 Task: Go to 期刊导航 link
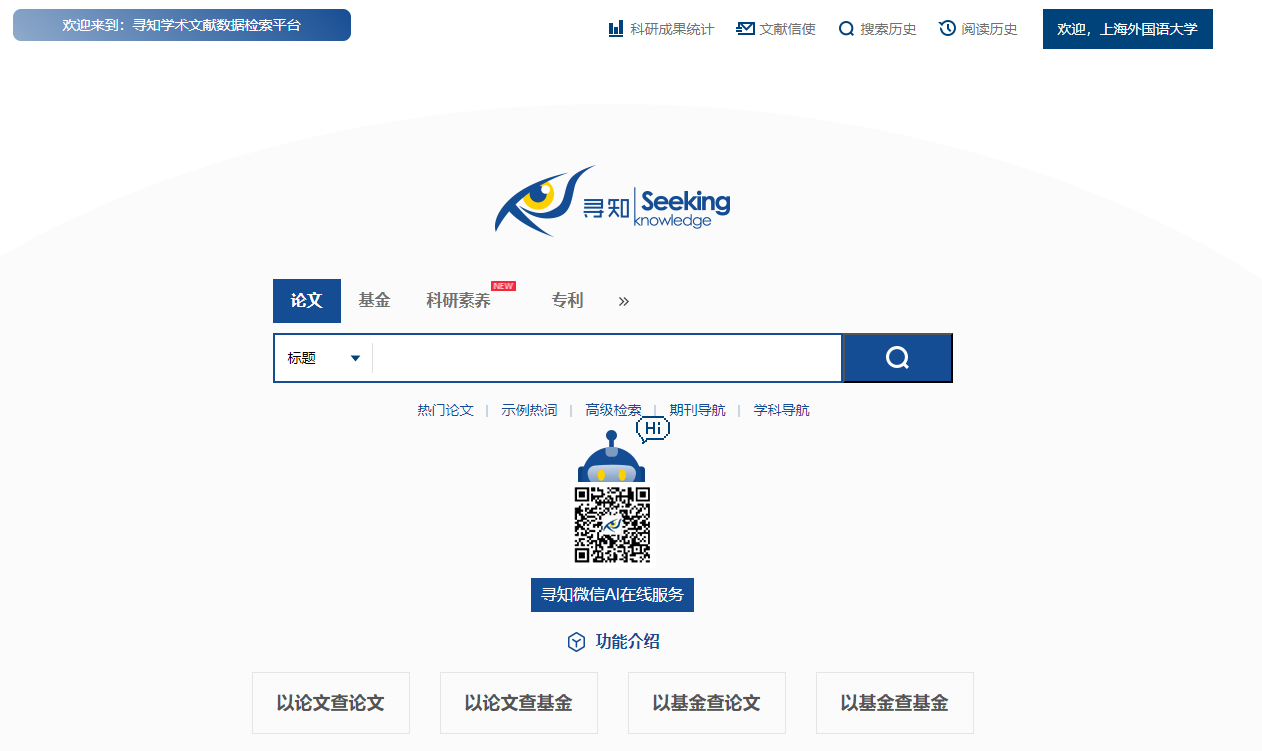coord(697,410)
